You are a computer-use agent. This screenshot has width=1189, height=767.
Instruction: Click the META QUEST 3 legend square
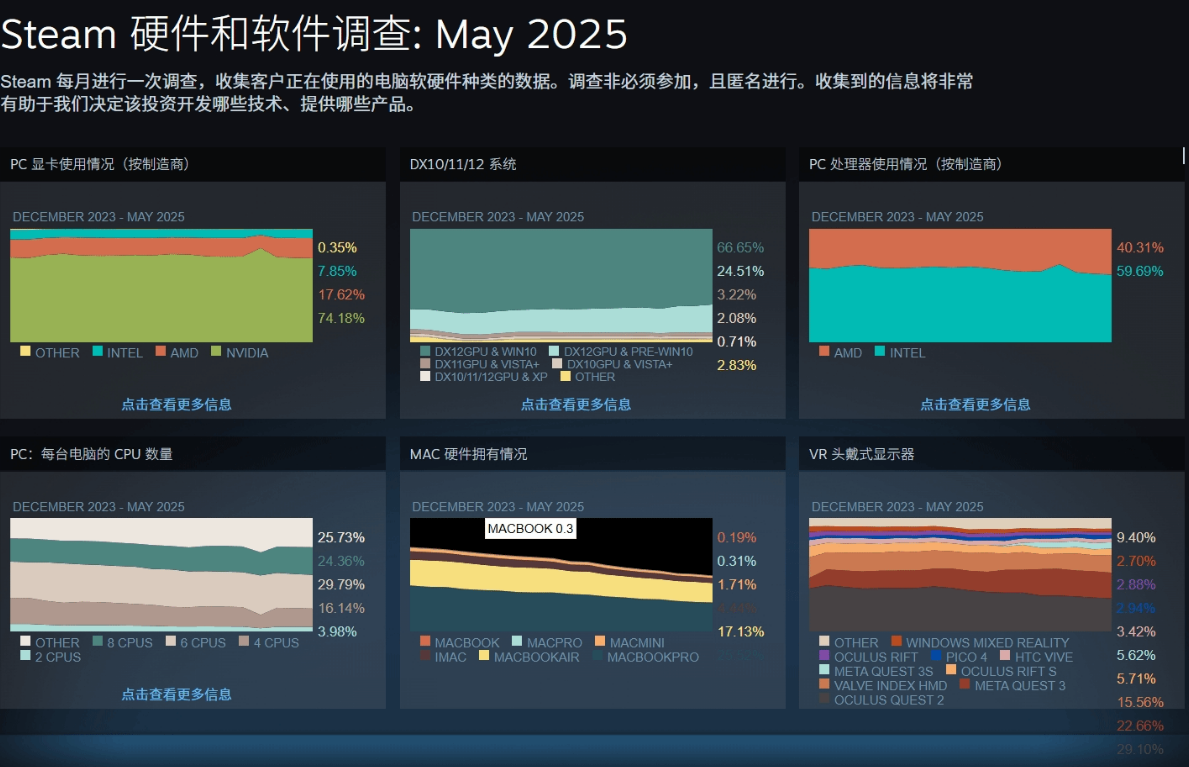tap(965, 684)
